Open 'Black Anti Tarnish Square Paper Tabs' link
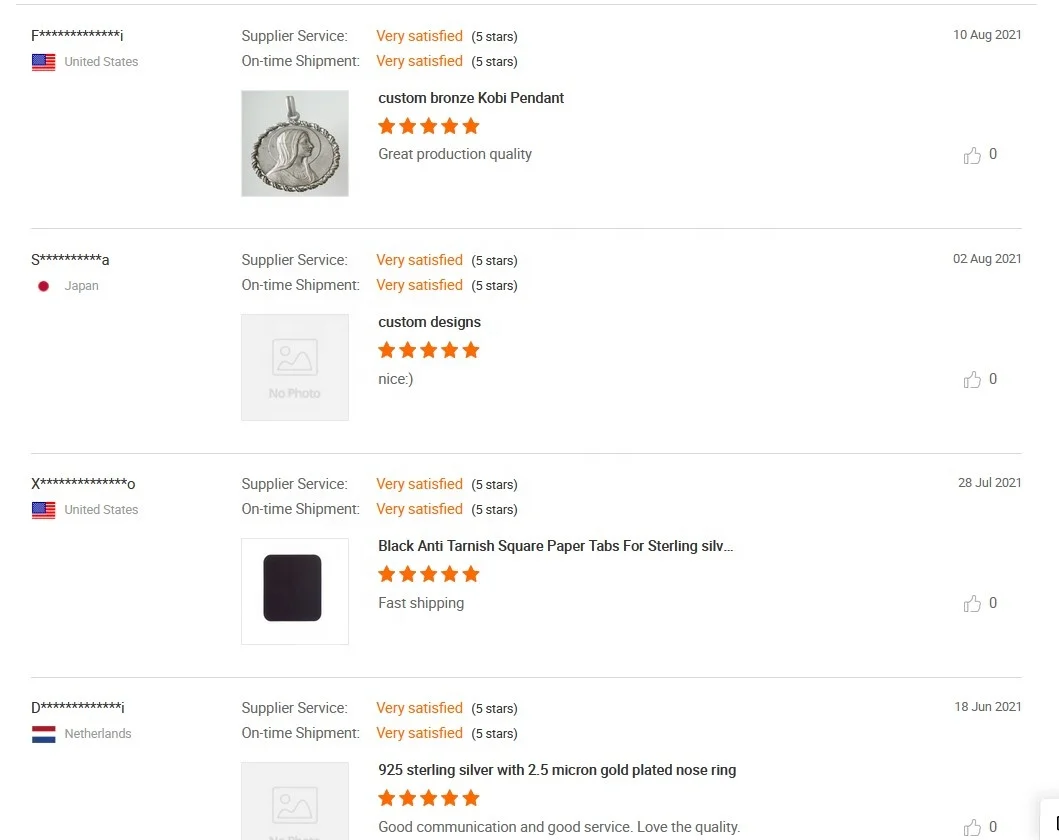 555,546
